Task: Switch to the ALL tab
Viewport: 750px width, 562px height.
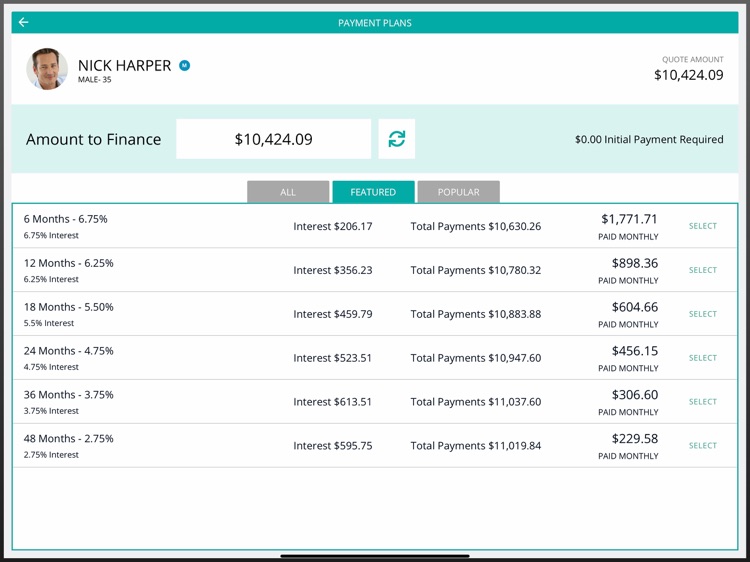Action: point(288,192)
